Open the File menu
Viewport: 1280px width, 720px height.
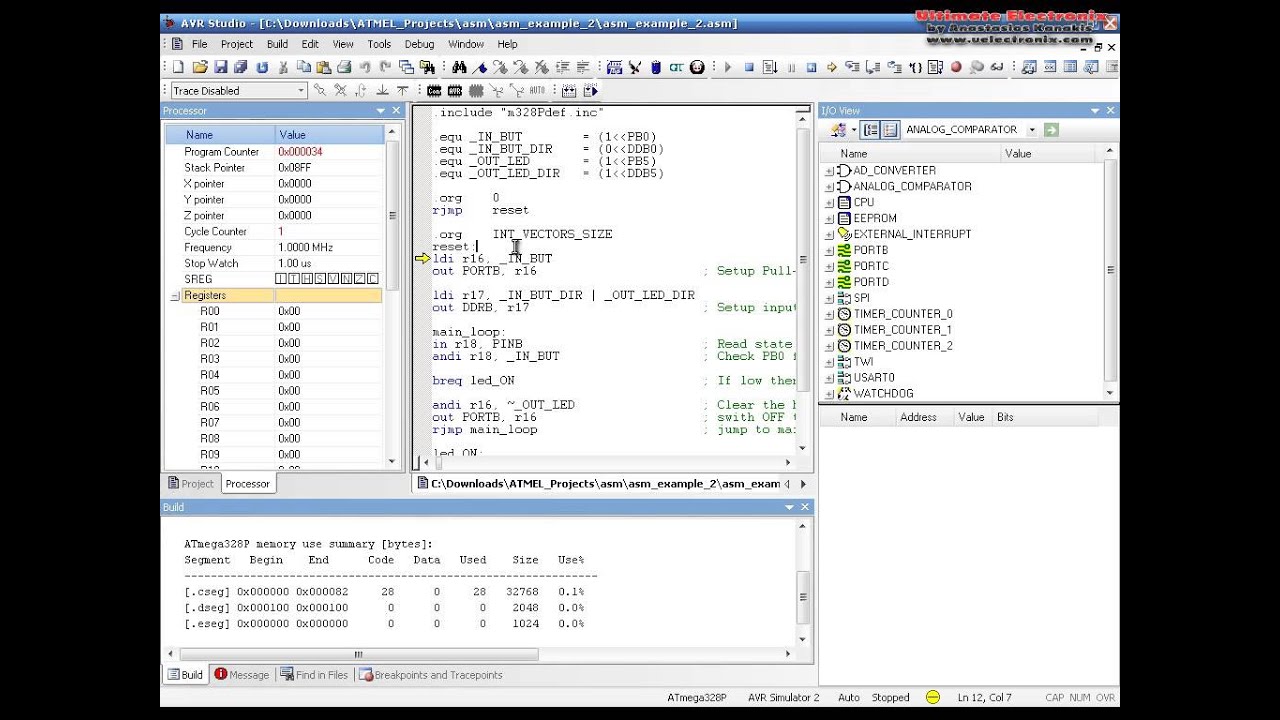click(x=199, y=44)
